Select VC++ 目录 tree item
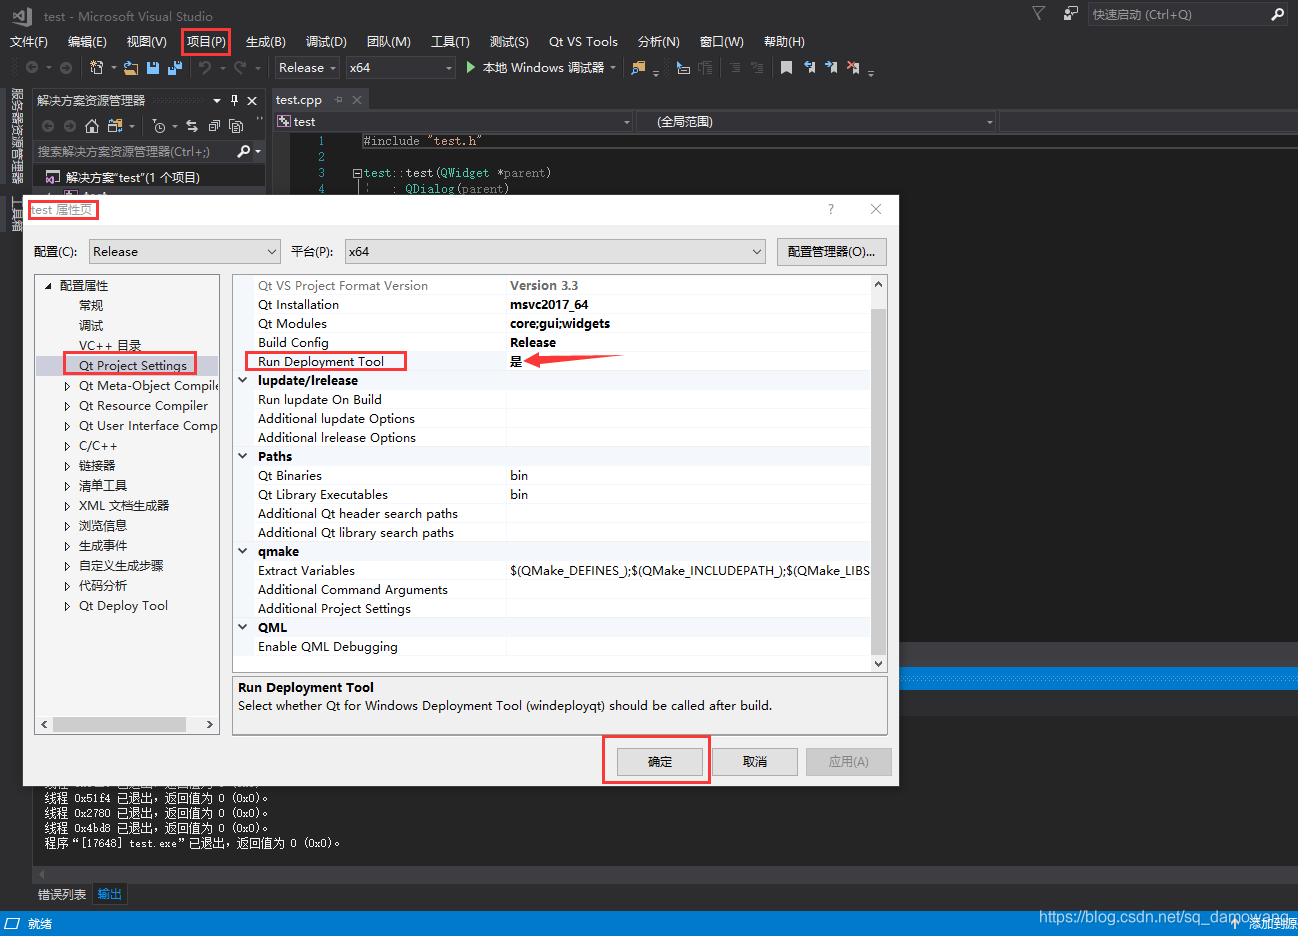The image size is (1298, 936). tap(110, 346)
